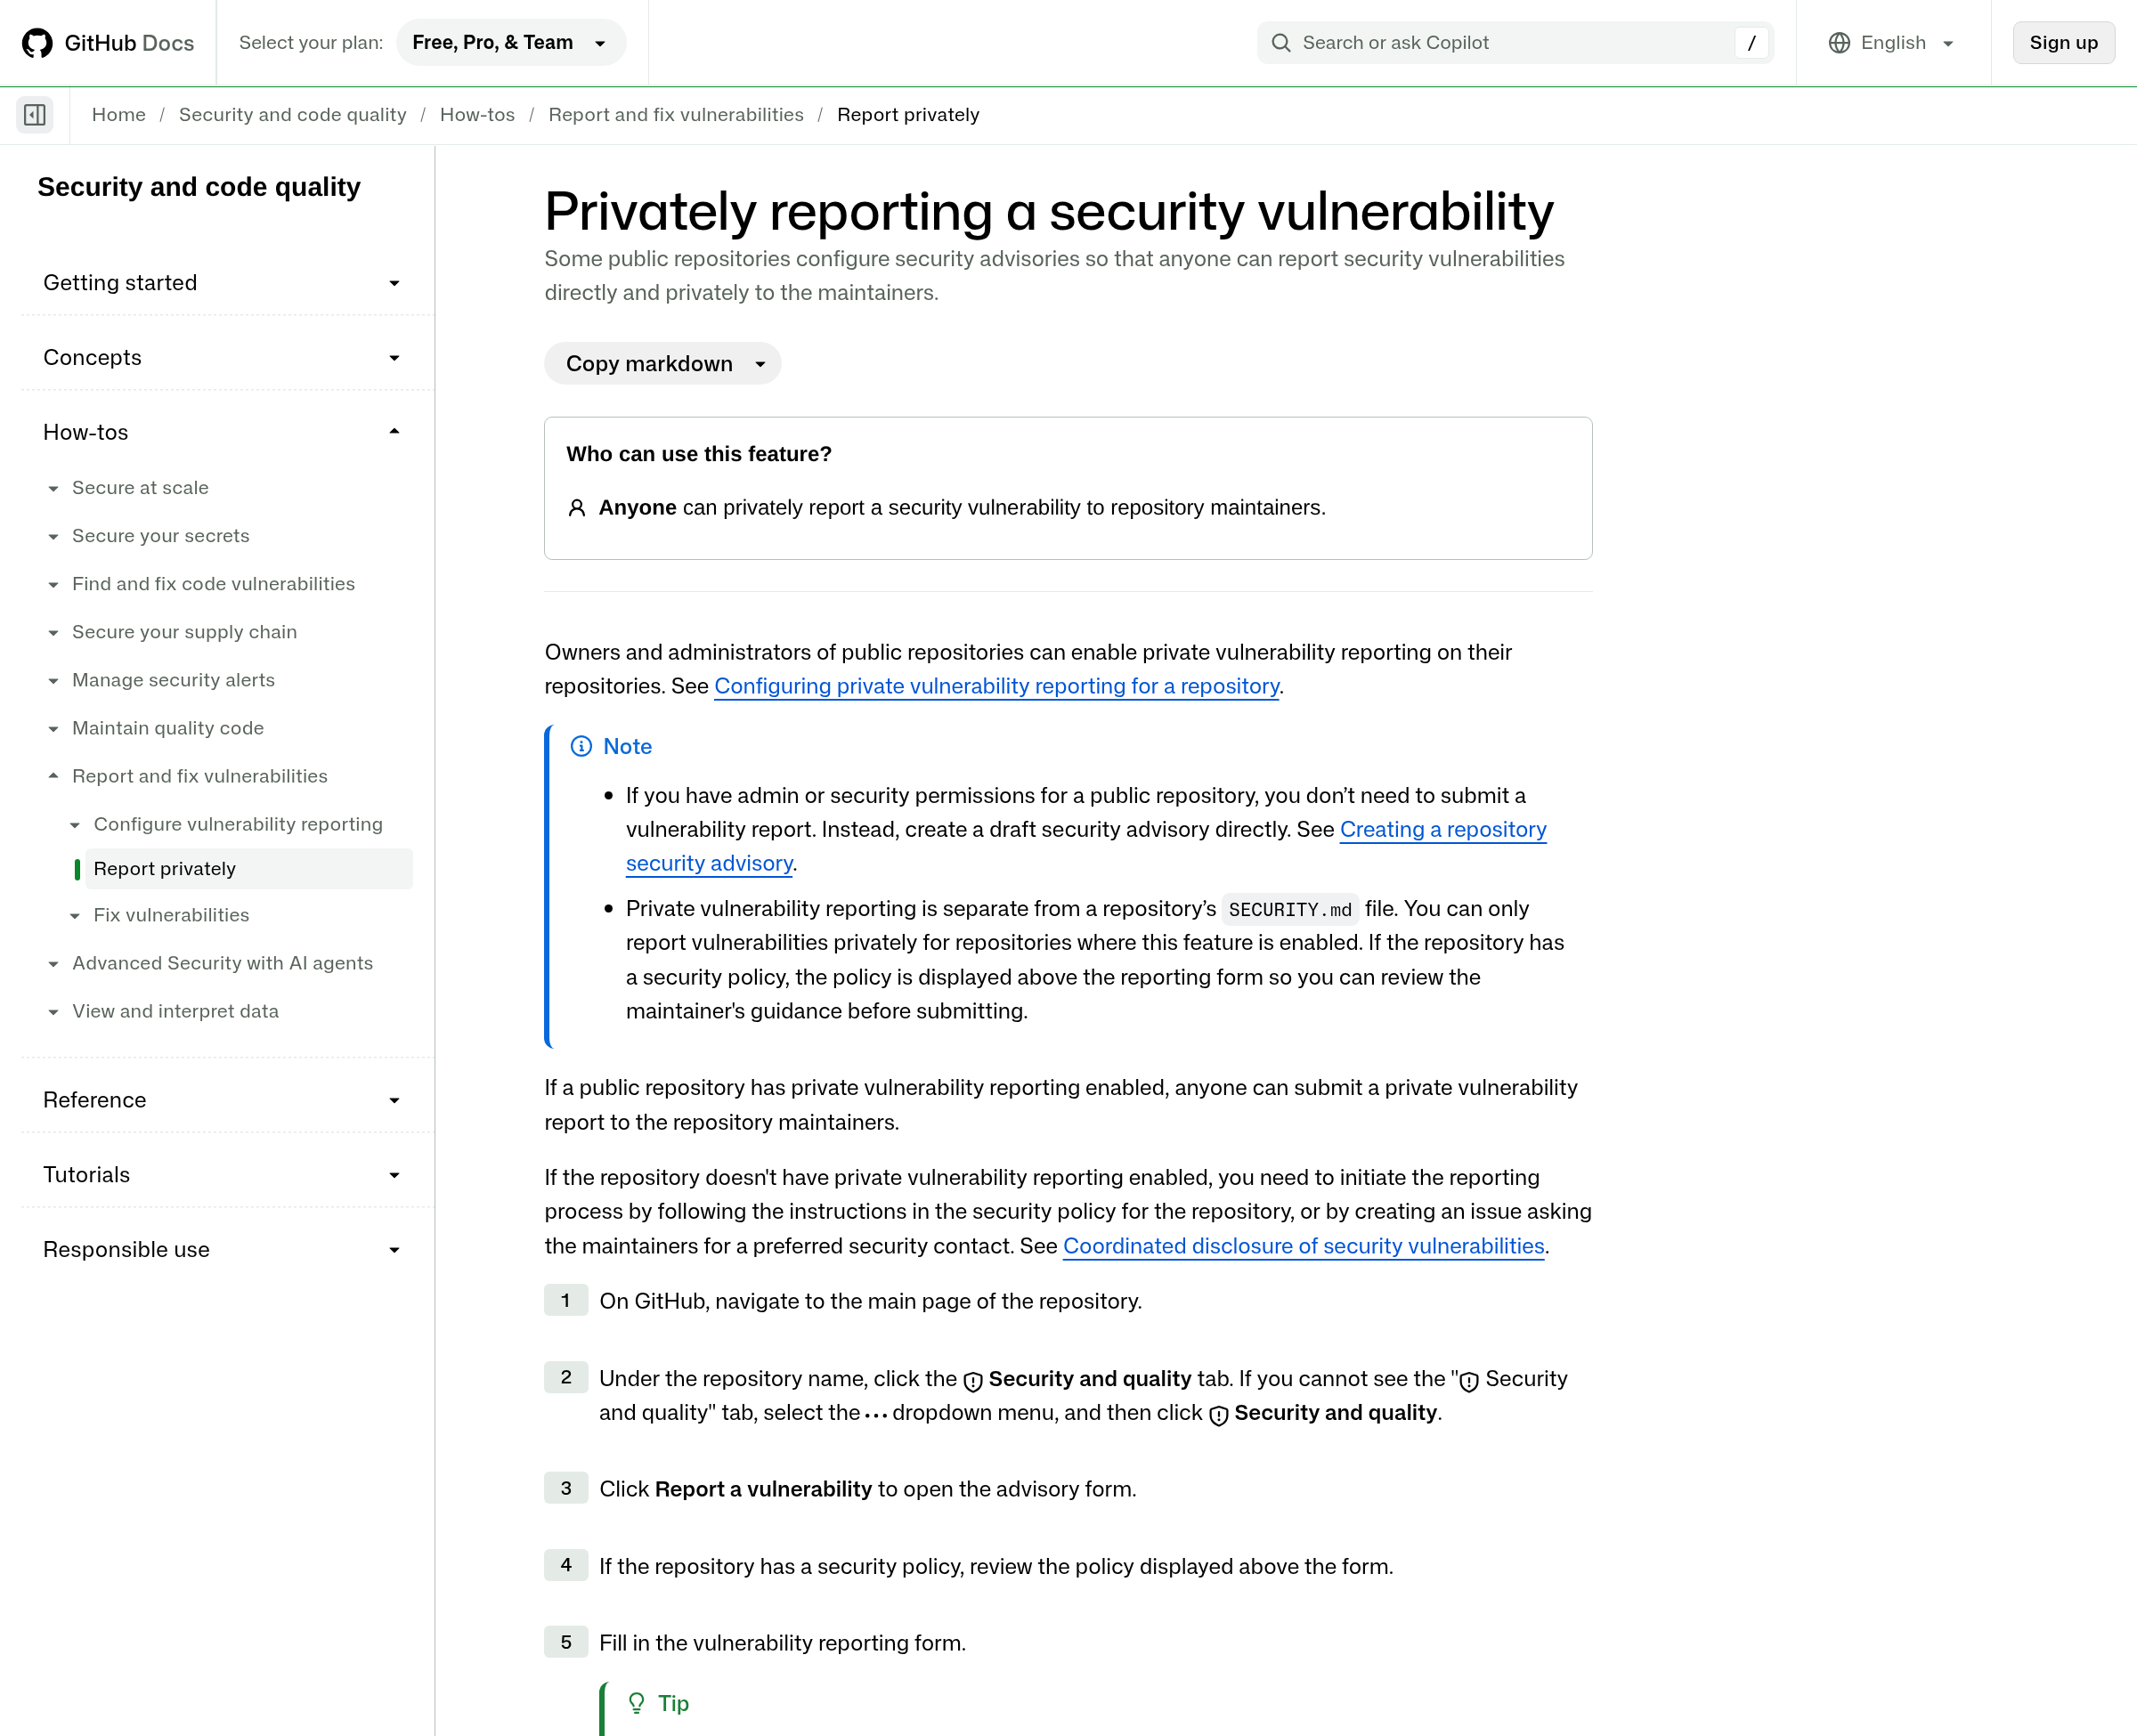Image resolution: width=2137 pixels, height=1736 pixels.
Task: Open Security and code quality breadcrumb
Action: (x=293, y=115)
